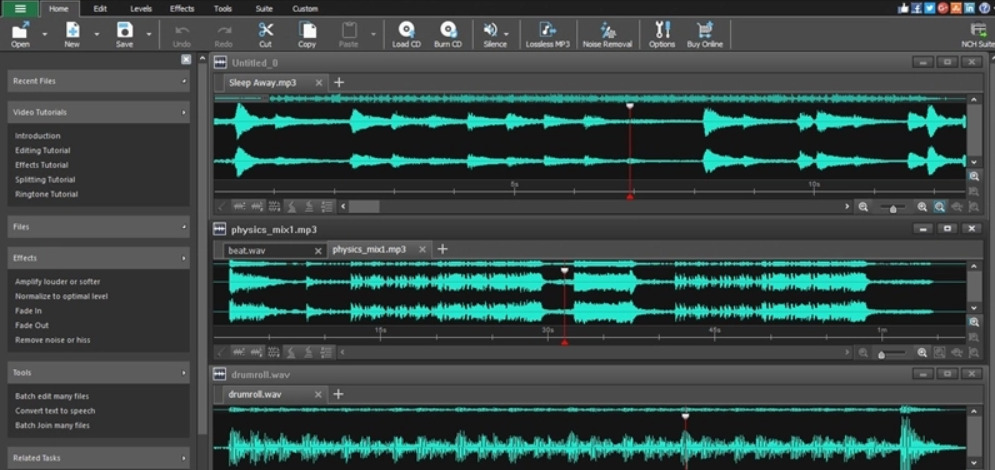Click the Buy Online cart icon
Viewport: 995px width, 470px height.
[x=704, y=30]
